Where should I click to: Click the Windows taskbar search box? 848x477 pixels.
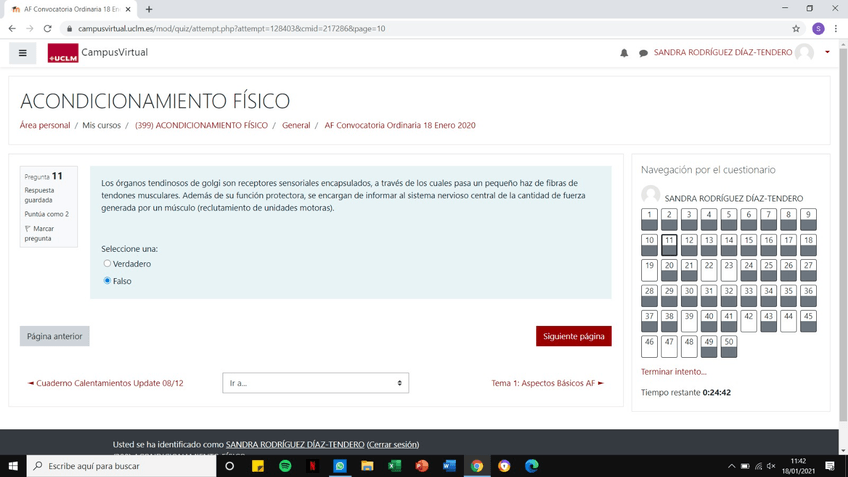(x=121, y=466)
